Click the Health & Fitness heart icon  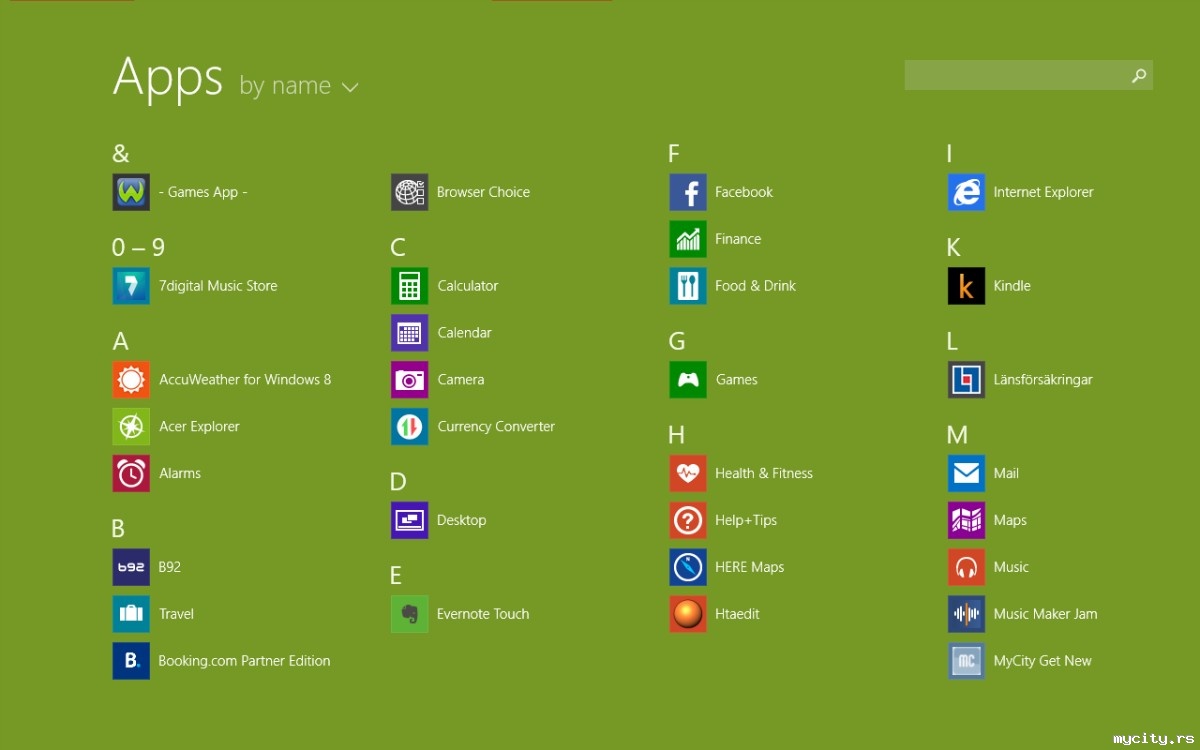point(688,473)
